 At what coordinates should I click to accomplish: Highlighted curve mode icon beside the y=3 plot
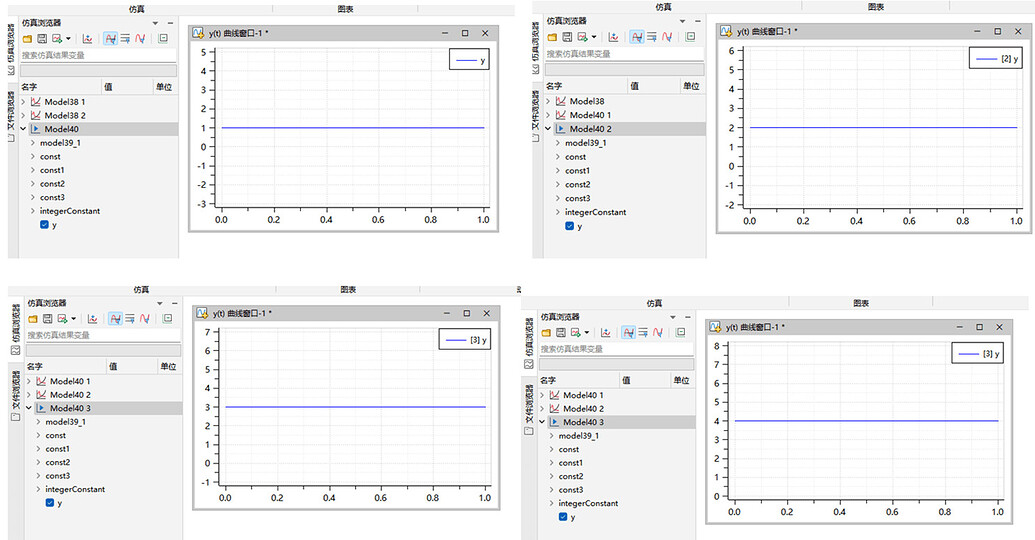[116, 319]
